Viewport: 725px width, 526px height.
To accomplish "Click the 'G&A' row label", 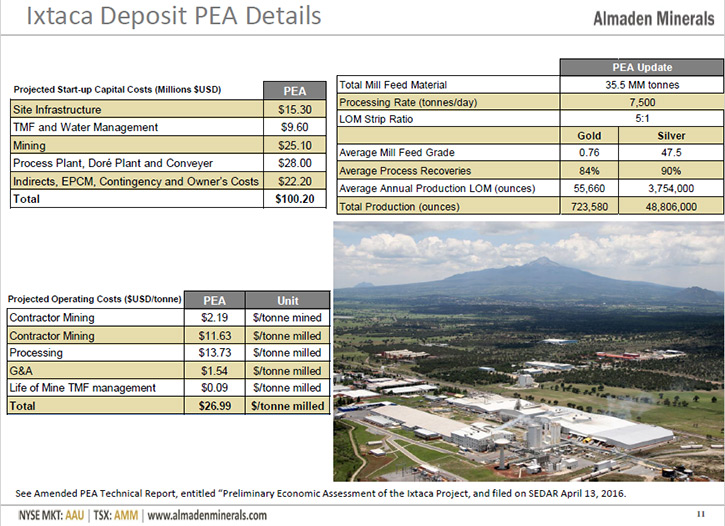I will pos(21,371).
